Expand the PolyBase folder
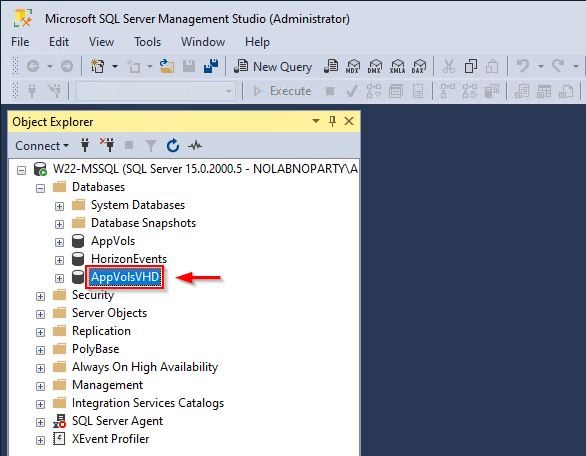Viewport: 586px width, 456px height. pyautogui.click(x=40, y=350)
